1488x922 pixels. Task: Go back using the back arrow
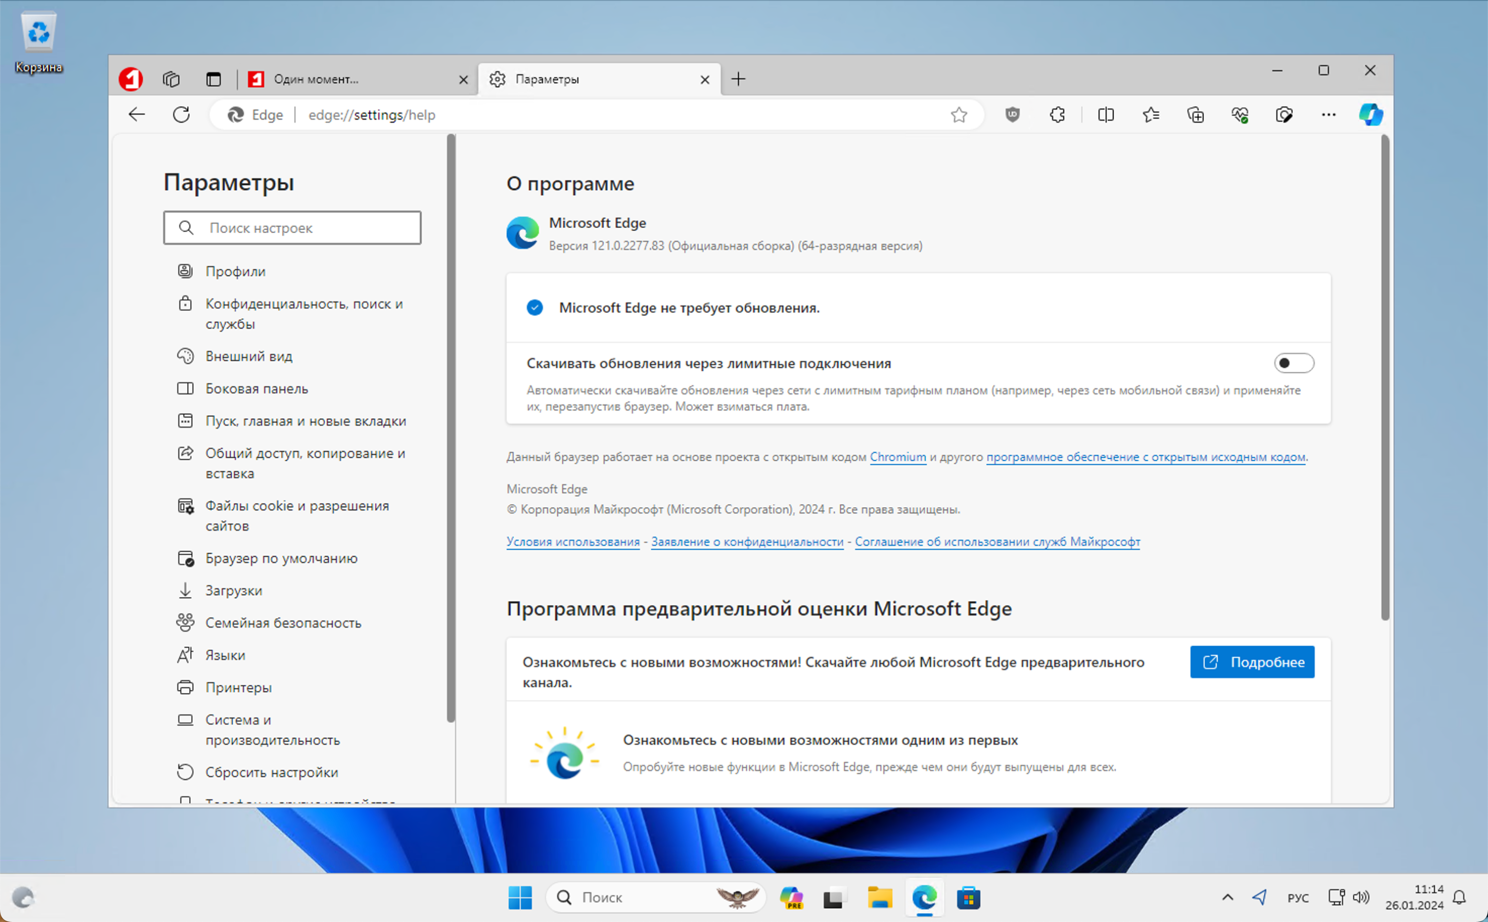click(x=137, y=115)
